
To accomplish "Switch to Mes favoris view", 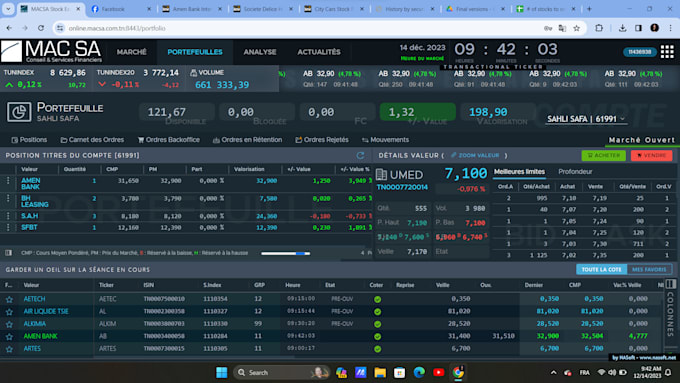I will coord(649,269).
